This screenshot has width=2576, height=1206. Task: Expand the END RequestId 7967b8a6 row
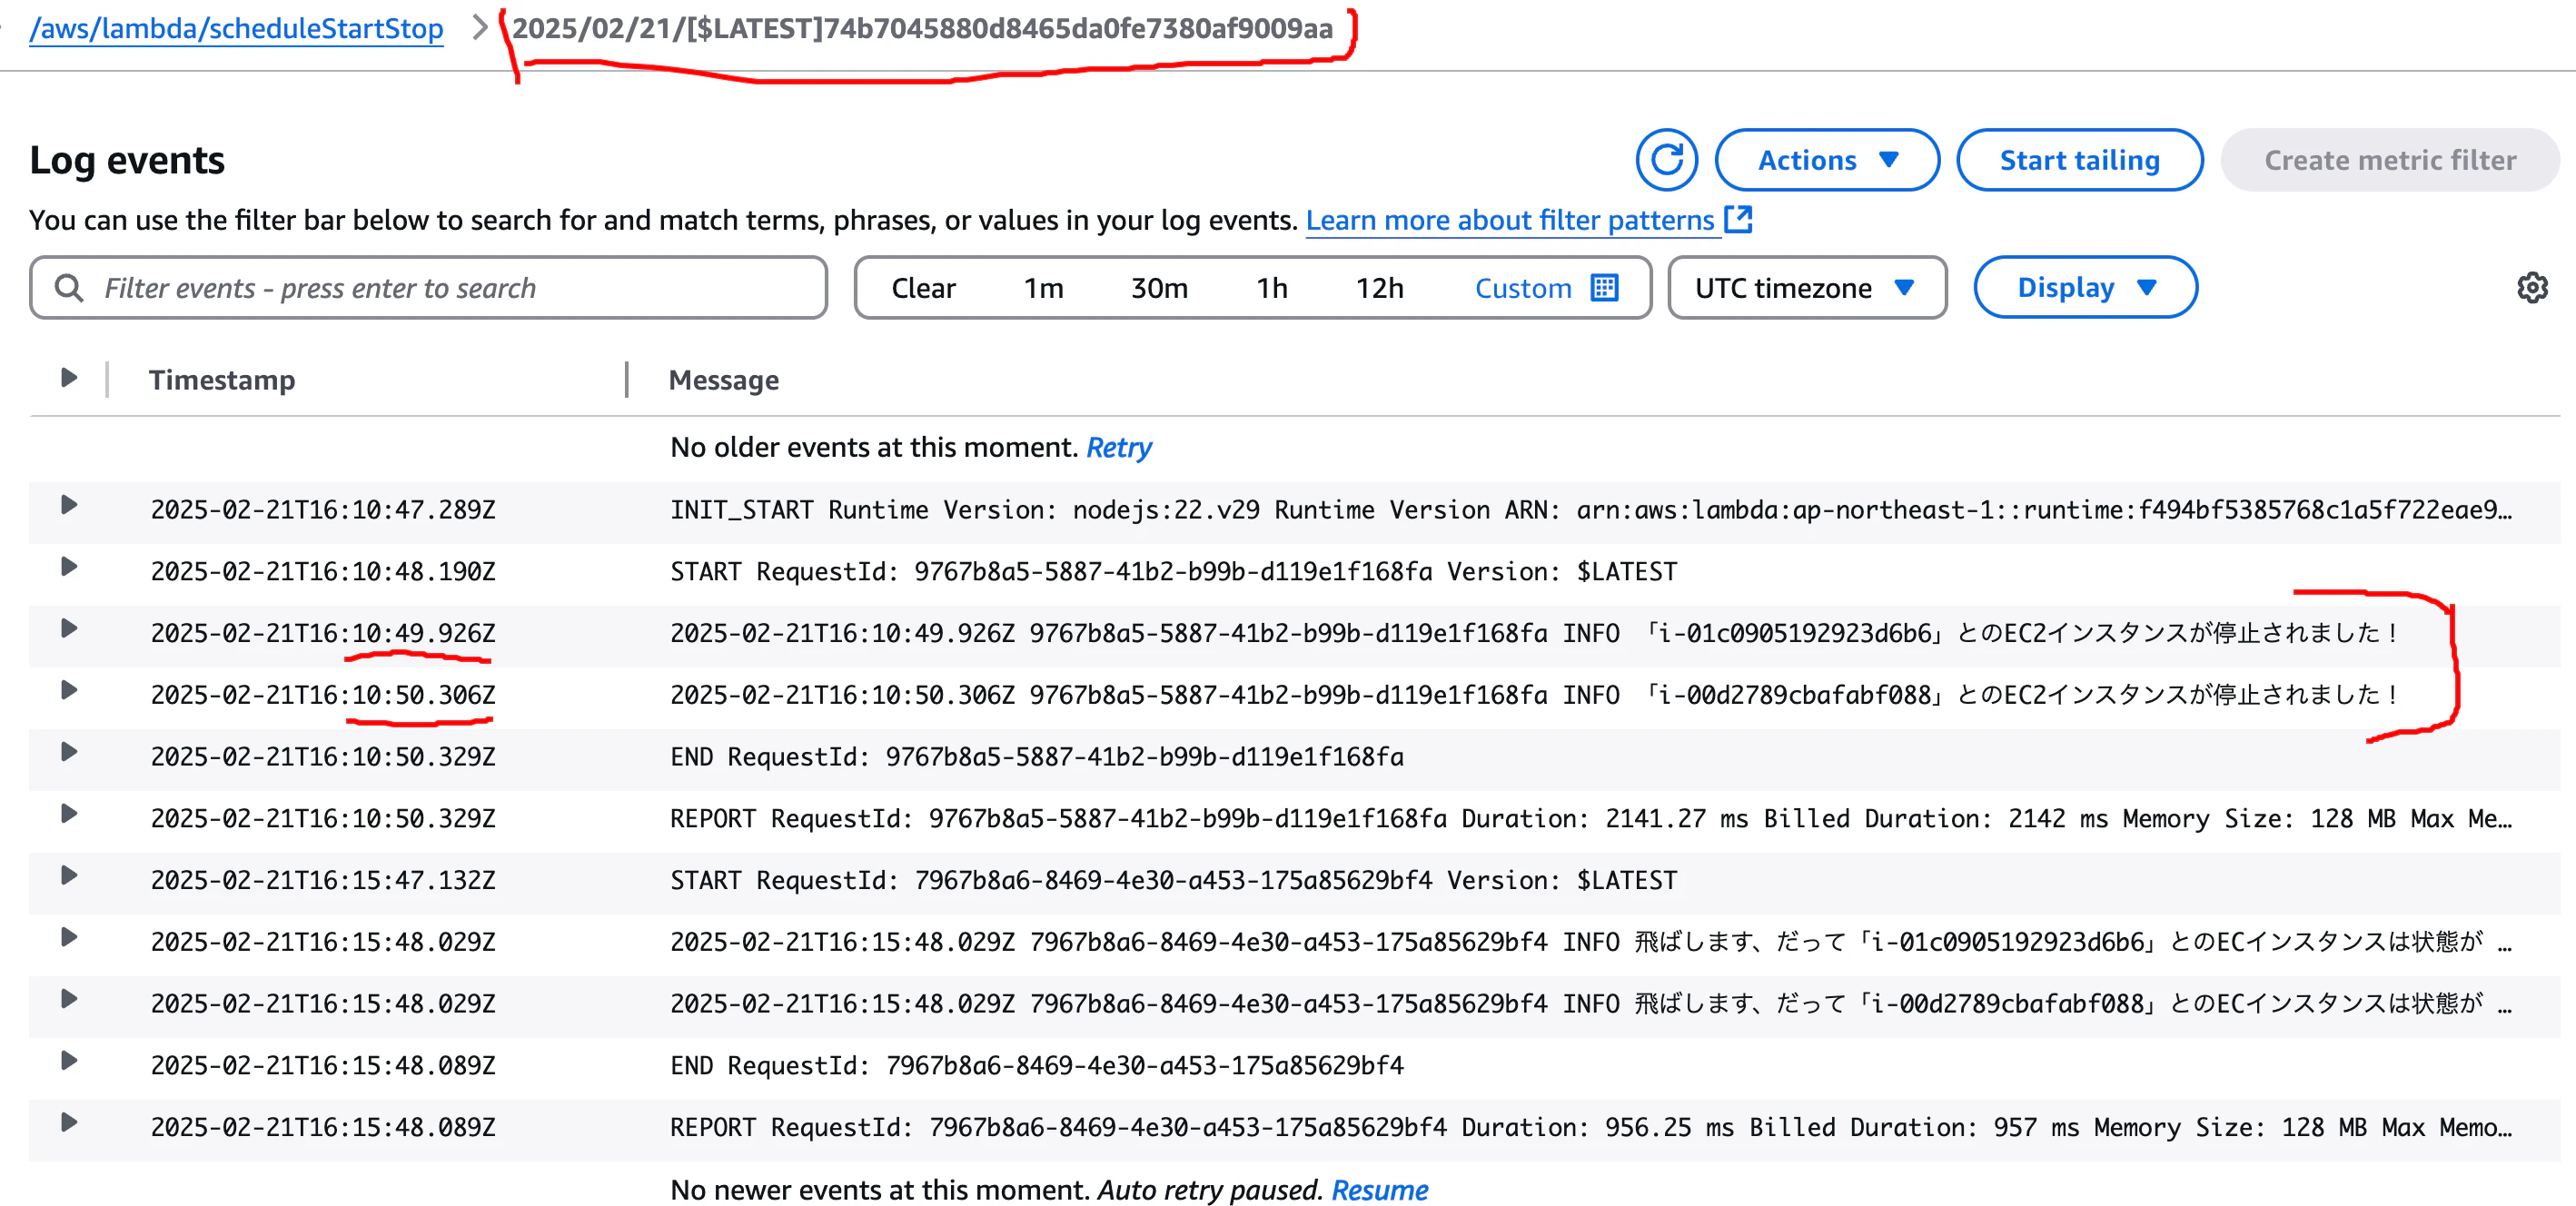click(x=69, y=1061)
